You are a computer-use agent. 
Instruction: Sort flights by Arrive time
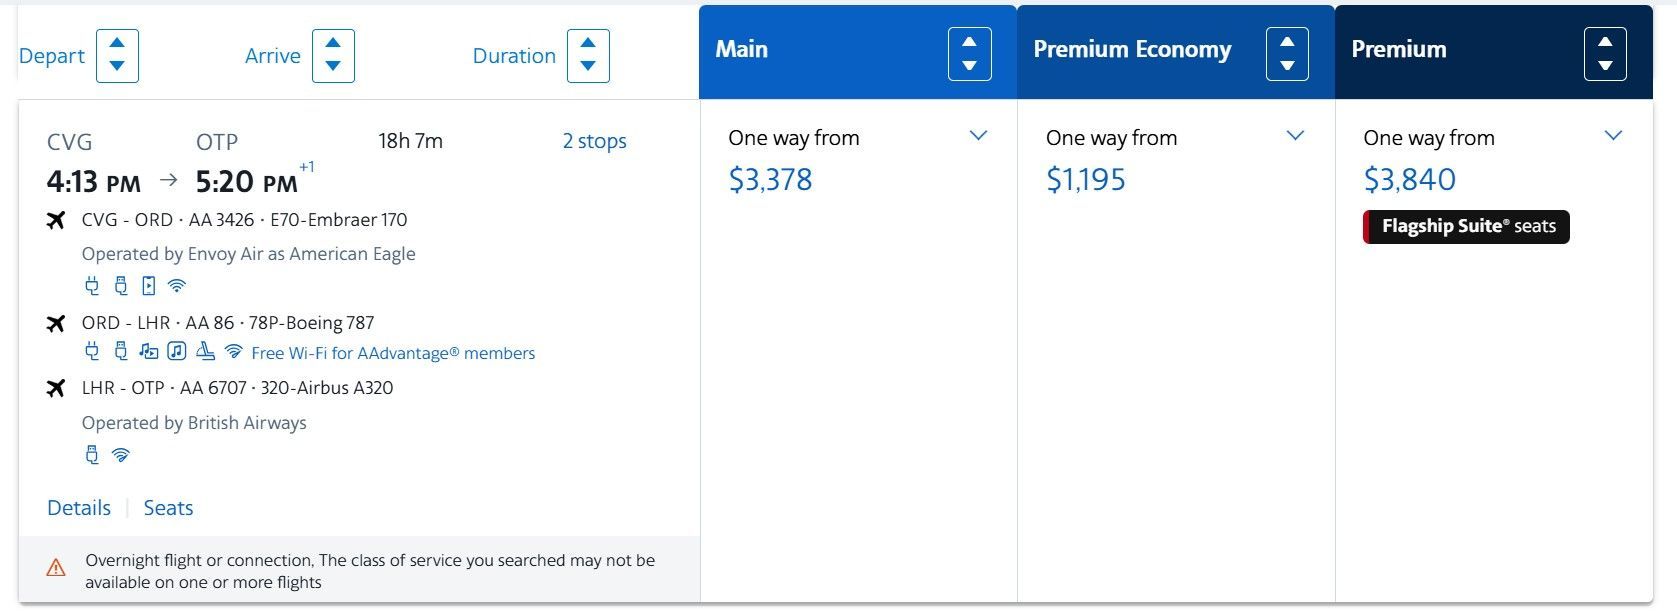(x=333, y=56)
